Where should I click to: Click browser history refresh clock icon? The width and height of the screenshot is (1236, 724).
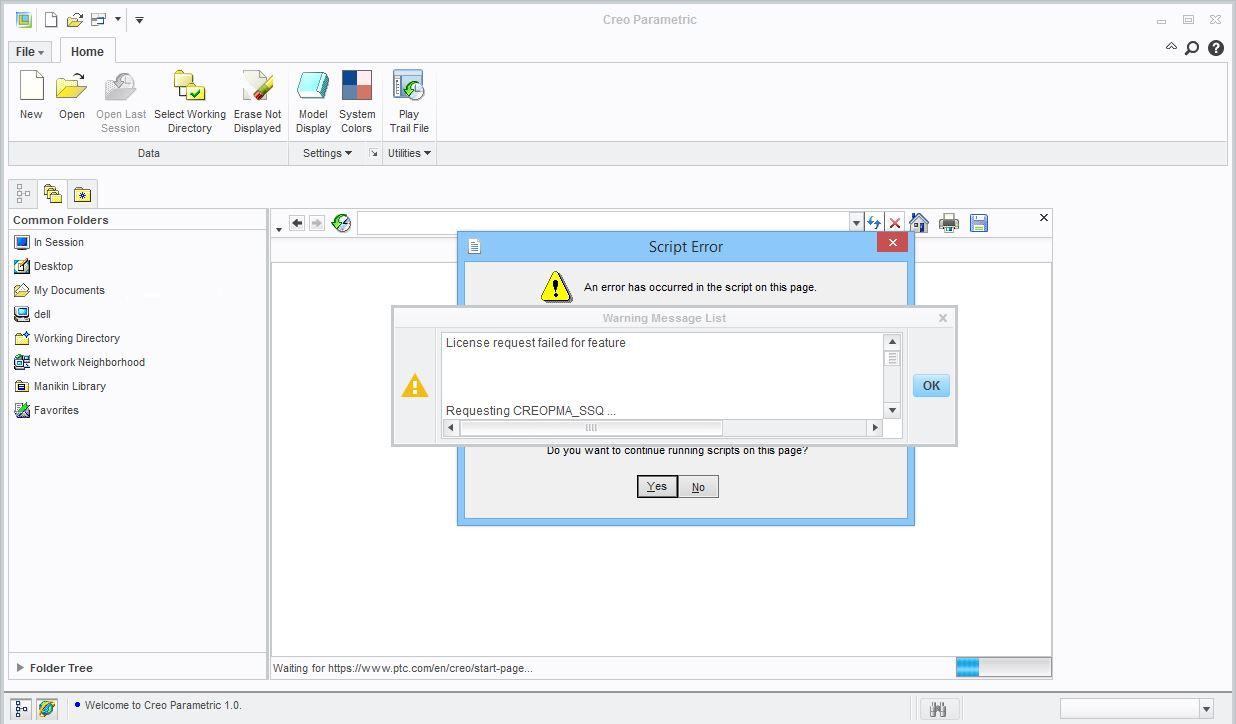point(341,223)
